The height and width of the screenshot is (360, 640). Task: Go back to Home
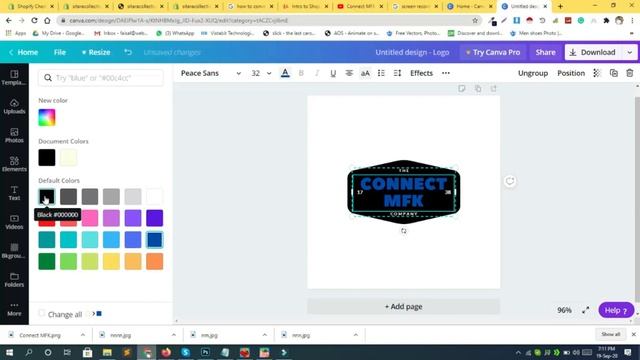coord(23,52)
